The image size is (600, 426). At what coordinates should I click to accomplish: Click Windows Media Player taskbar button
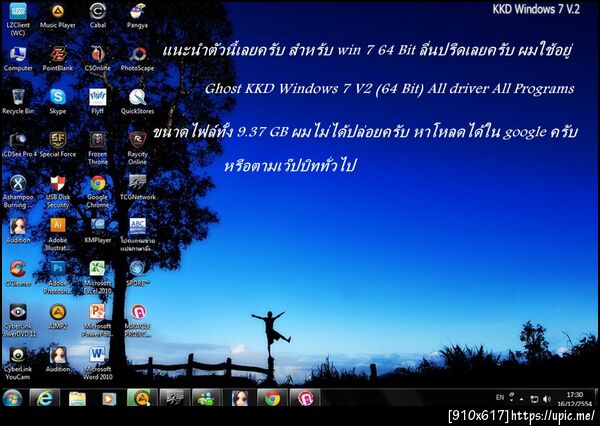109,398
